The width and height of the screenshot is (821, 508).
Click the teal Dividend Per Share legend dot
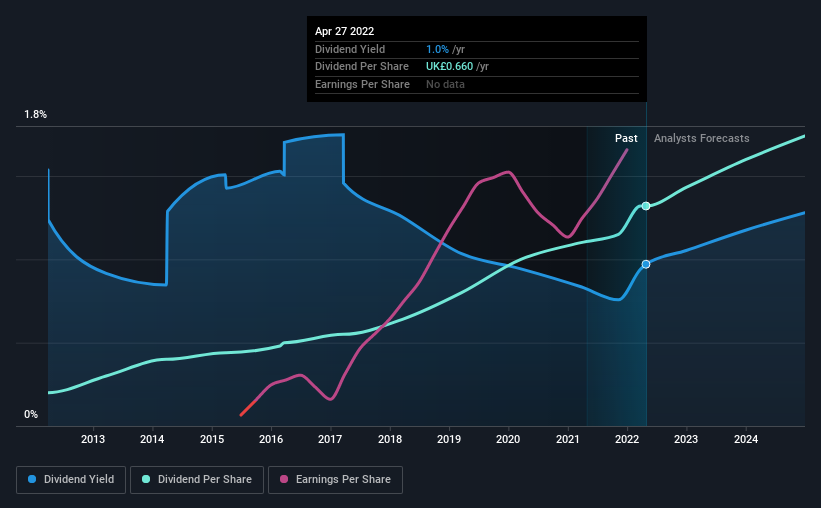point(146,479)
